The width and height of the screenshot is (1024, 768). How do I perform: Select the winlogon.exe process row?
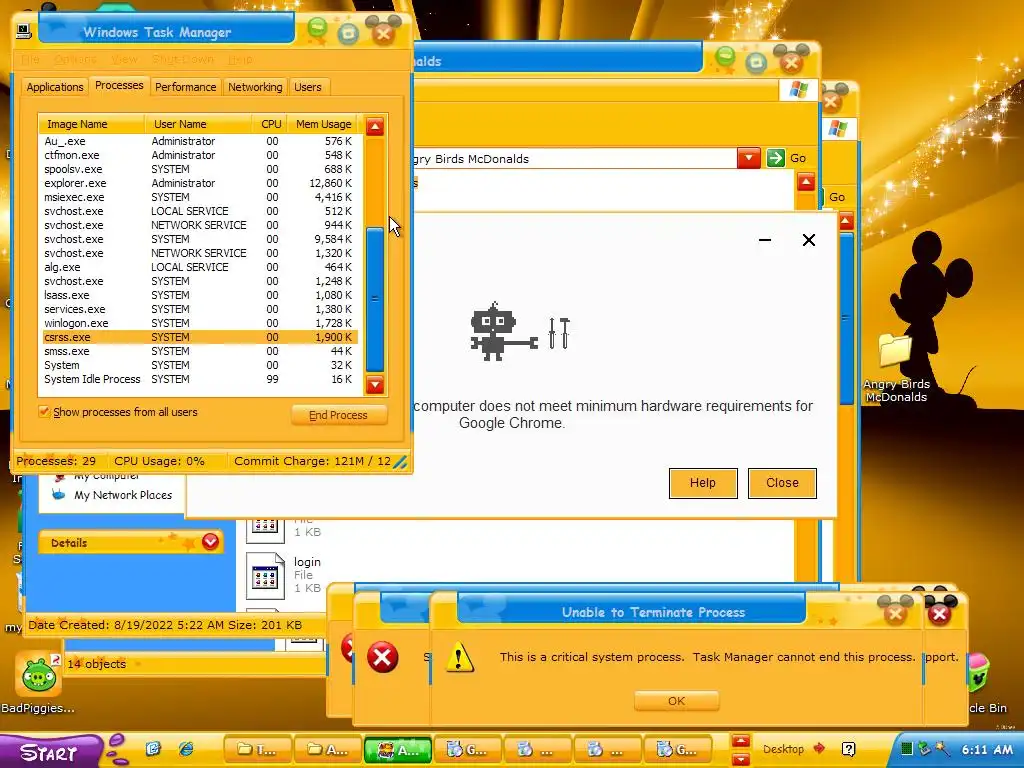(199, 323)
